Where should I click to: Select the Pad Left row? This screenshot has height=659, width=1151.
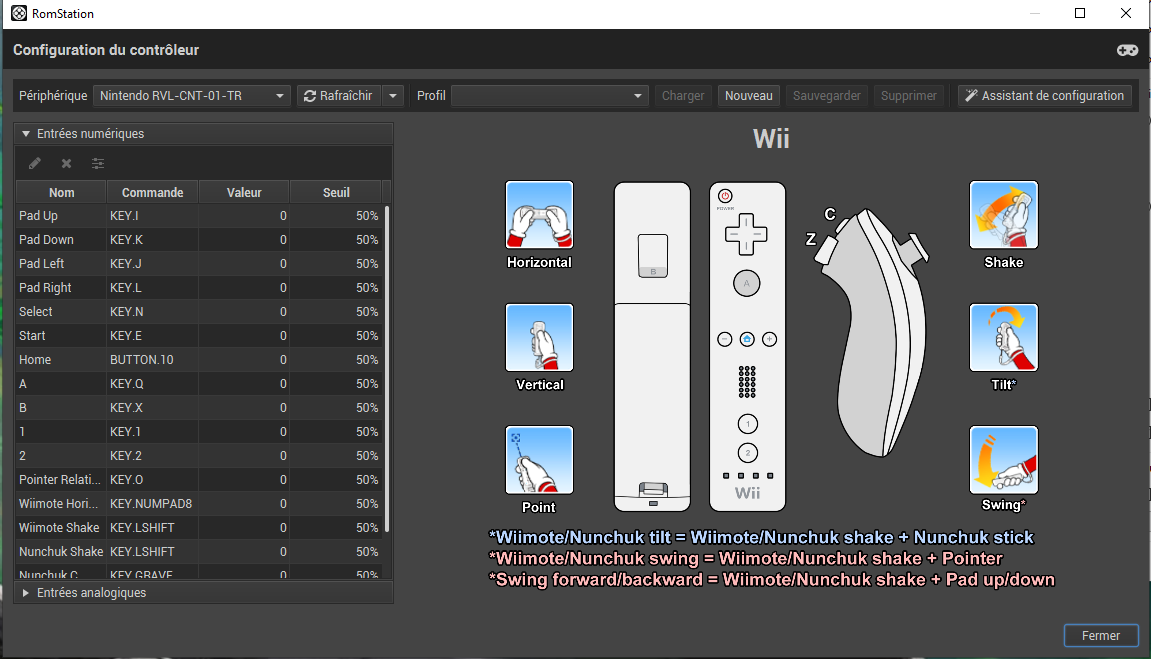pyautogui.click(x=199, y=263)
